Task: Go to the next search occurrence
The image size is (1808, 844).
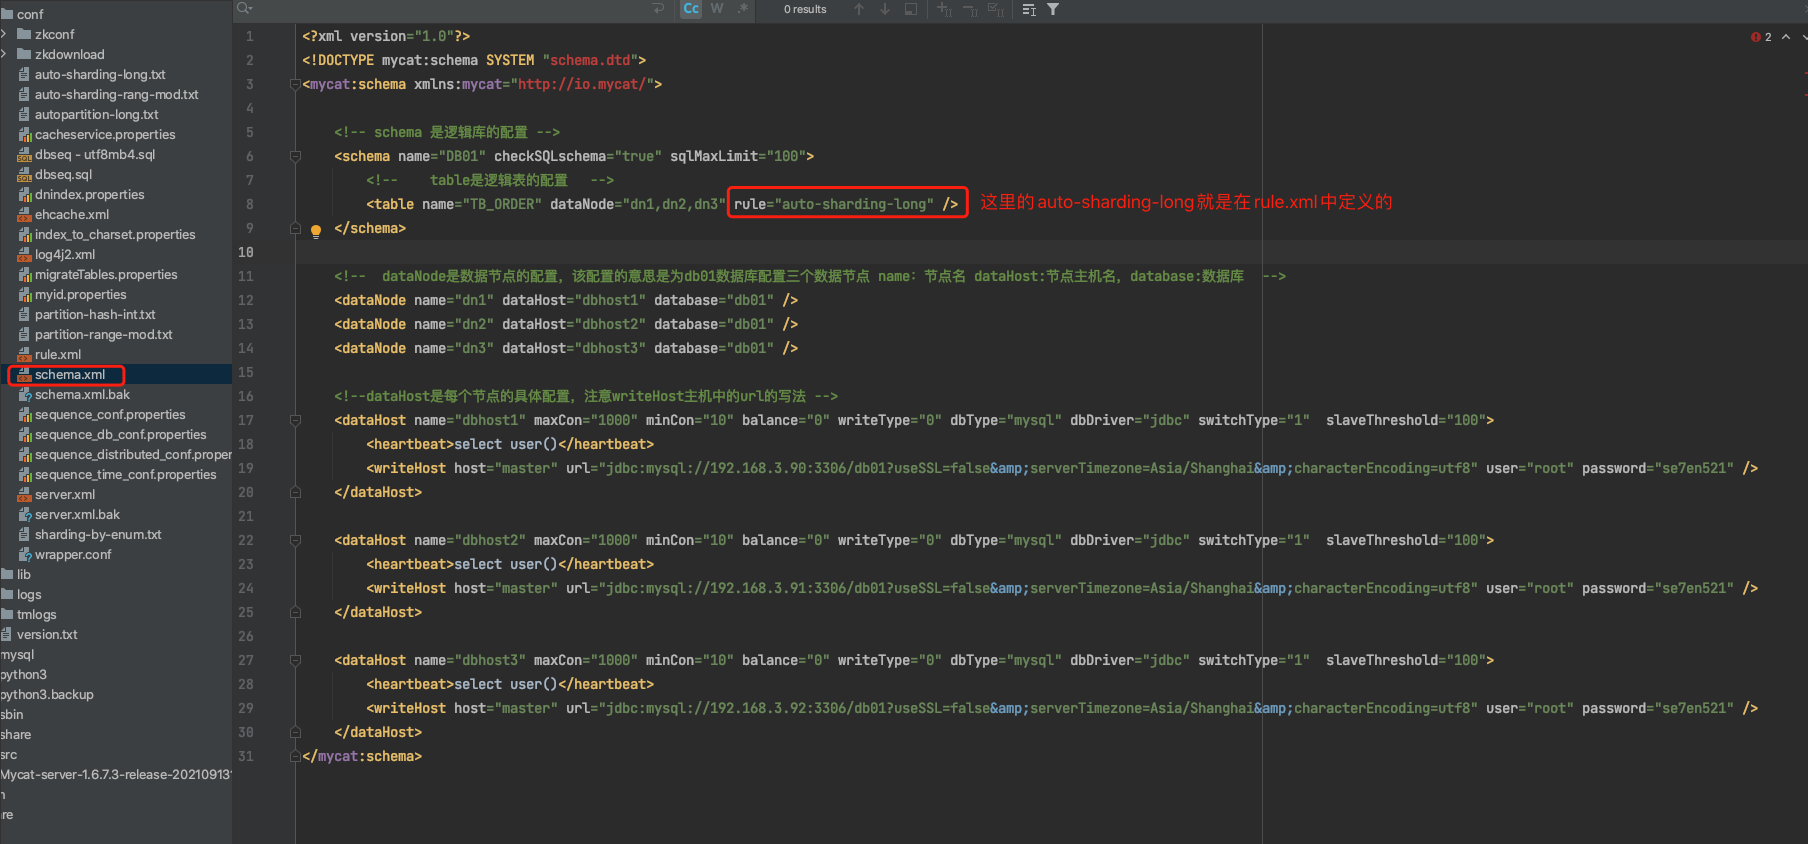Action: pyautogui.click(x=885, y=9)
